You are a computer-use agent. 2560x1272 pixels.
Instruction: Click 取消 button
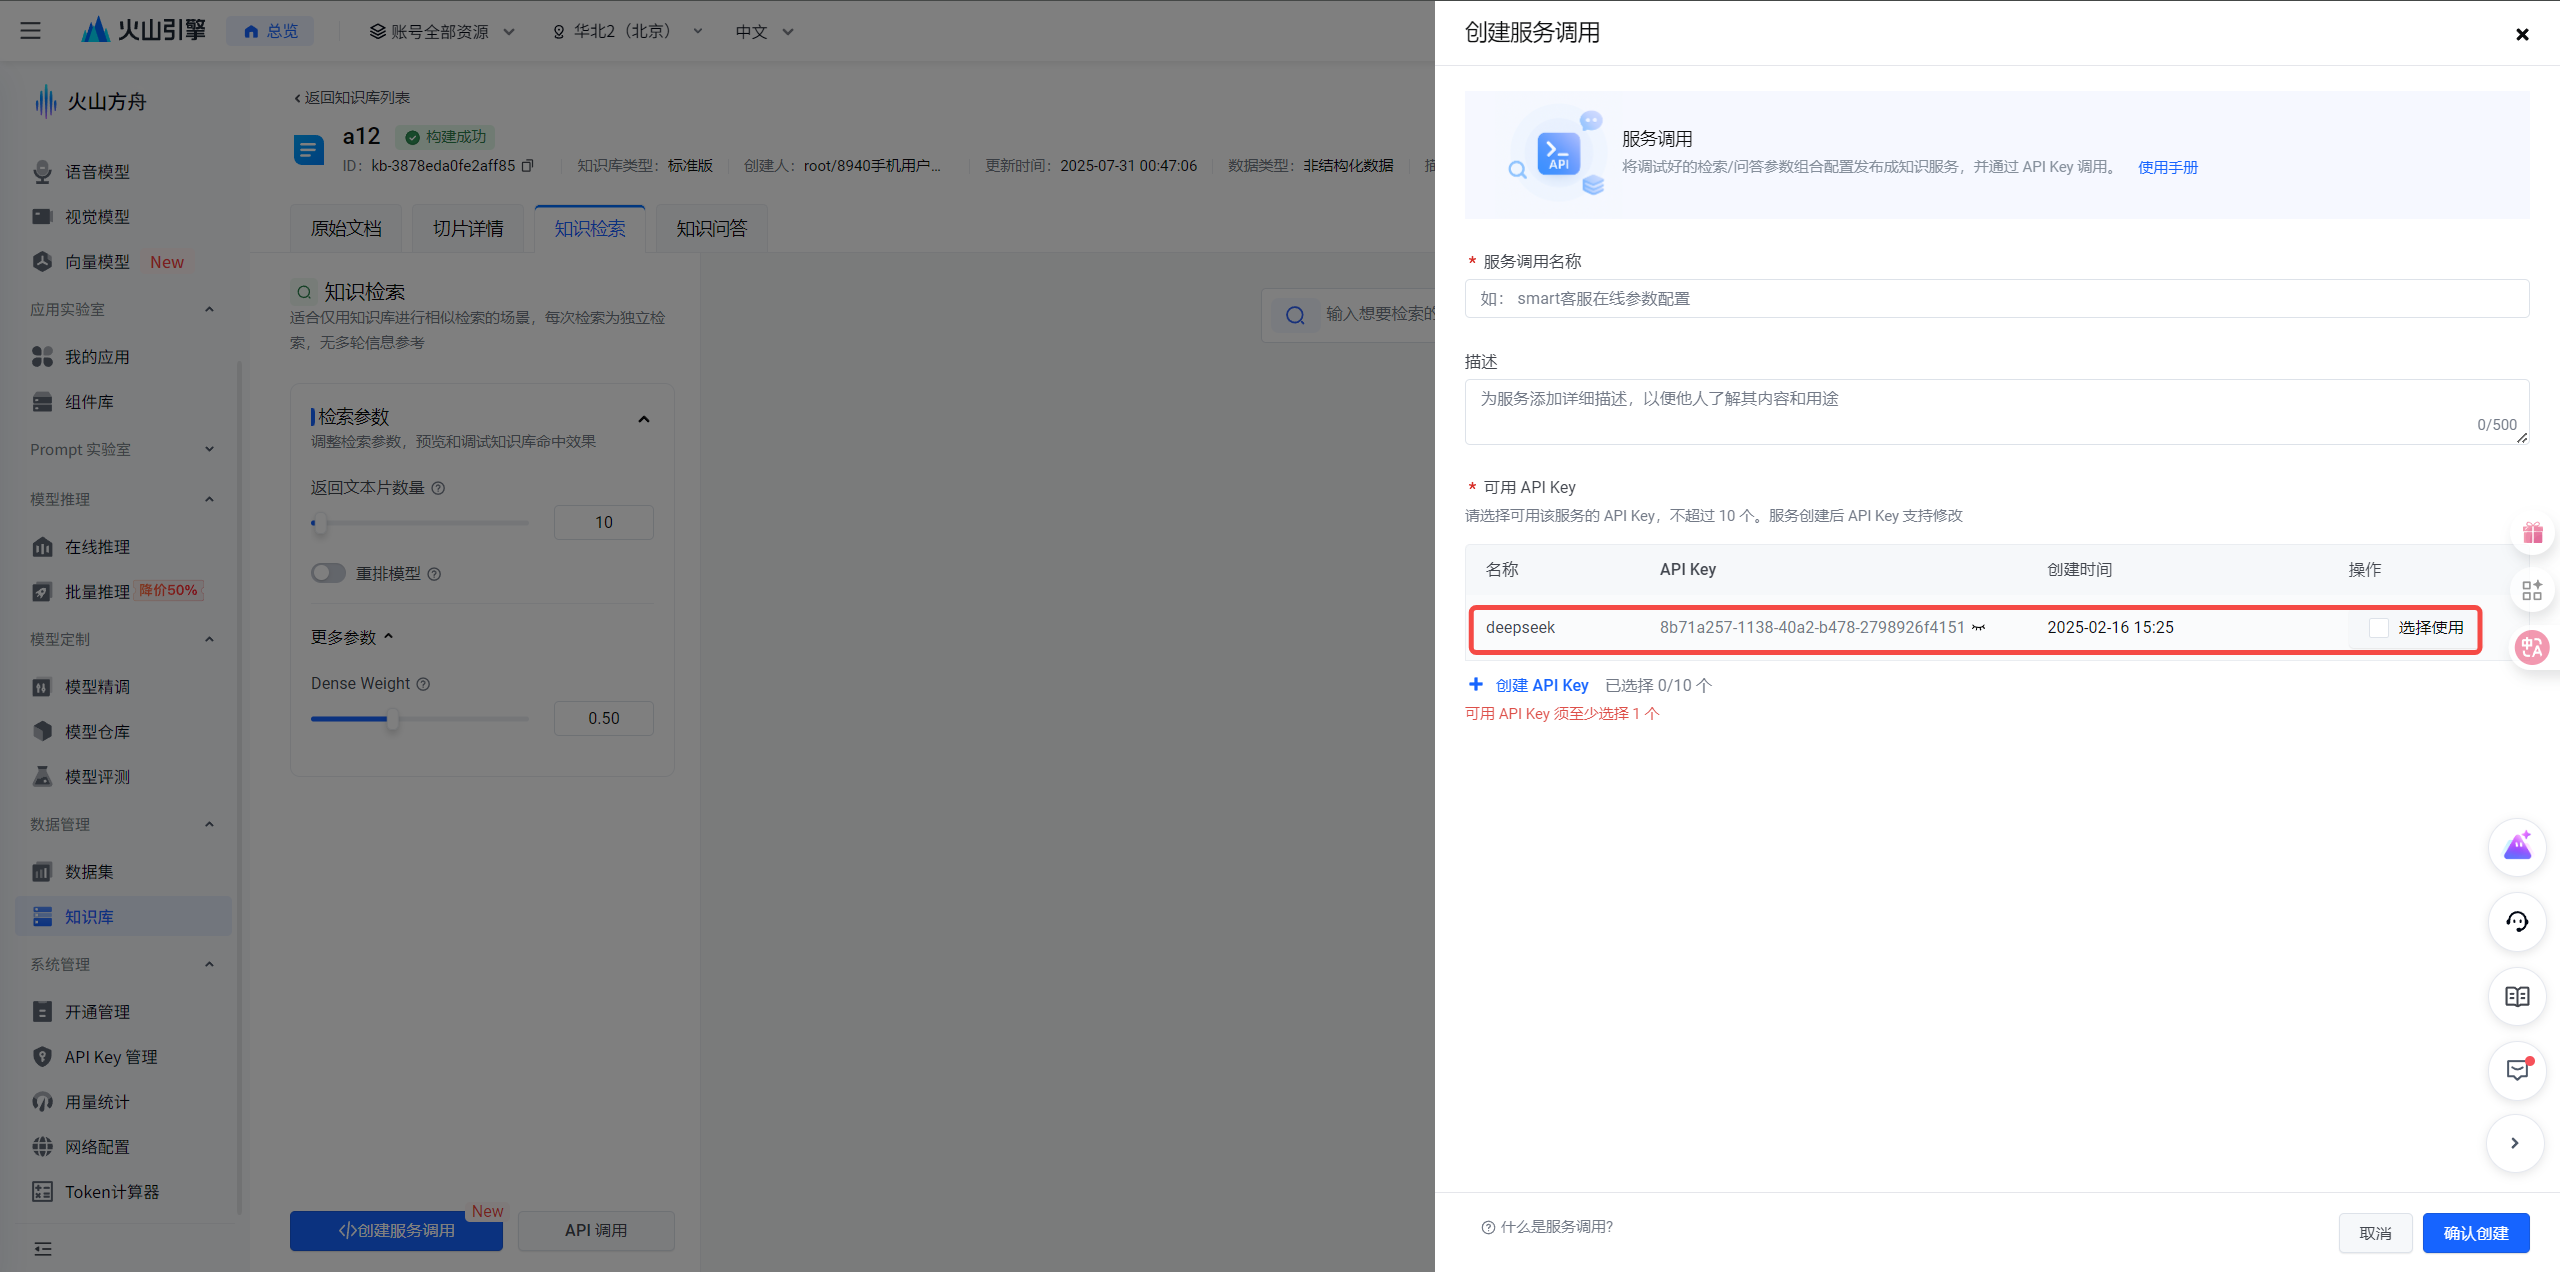[x=2375, y=1233]
